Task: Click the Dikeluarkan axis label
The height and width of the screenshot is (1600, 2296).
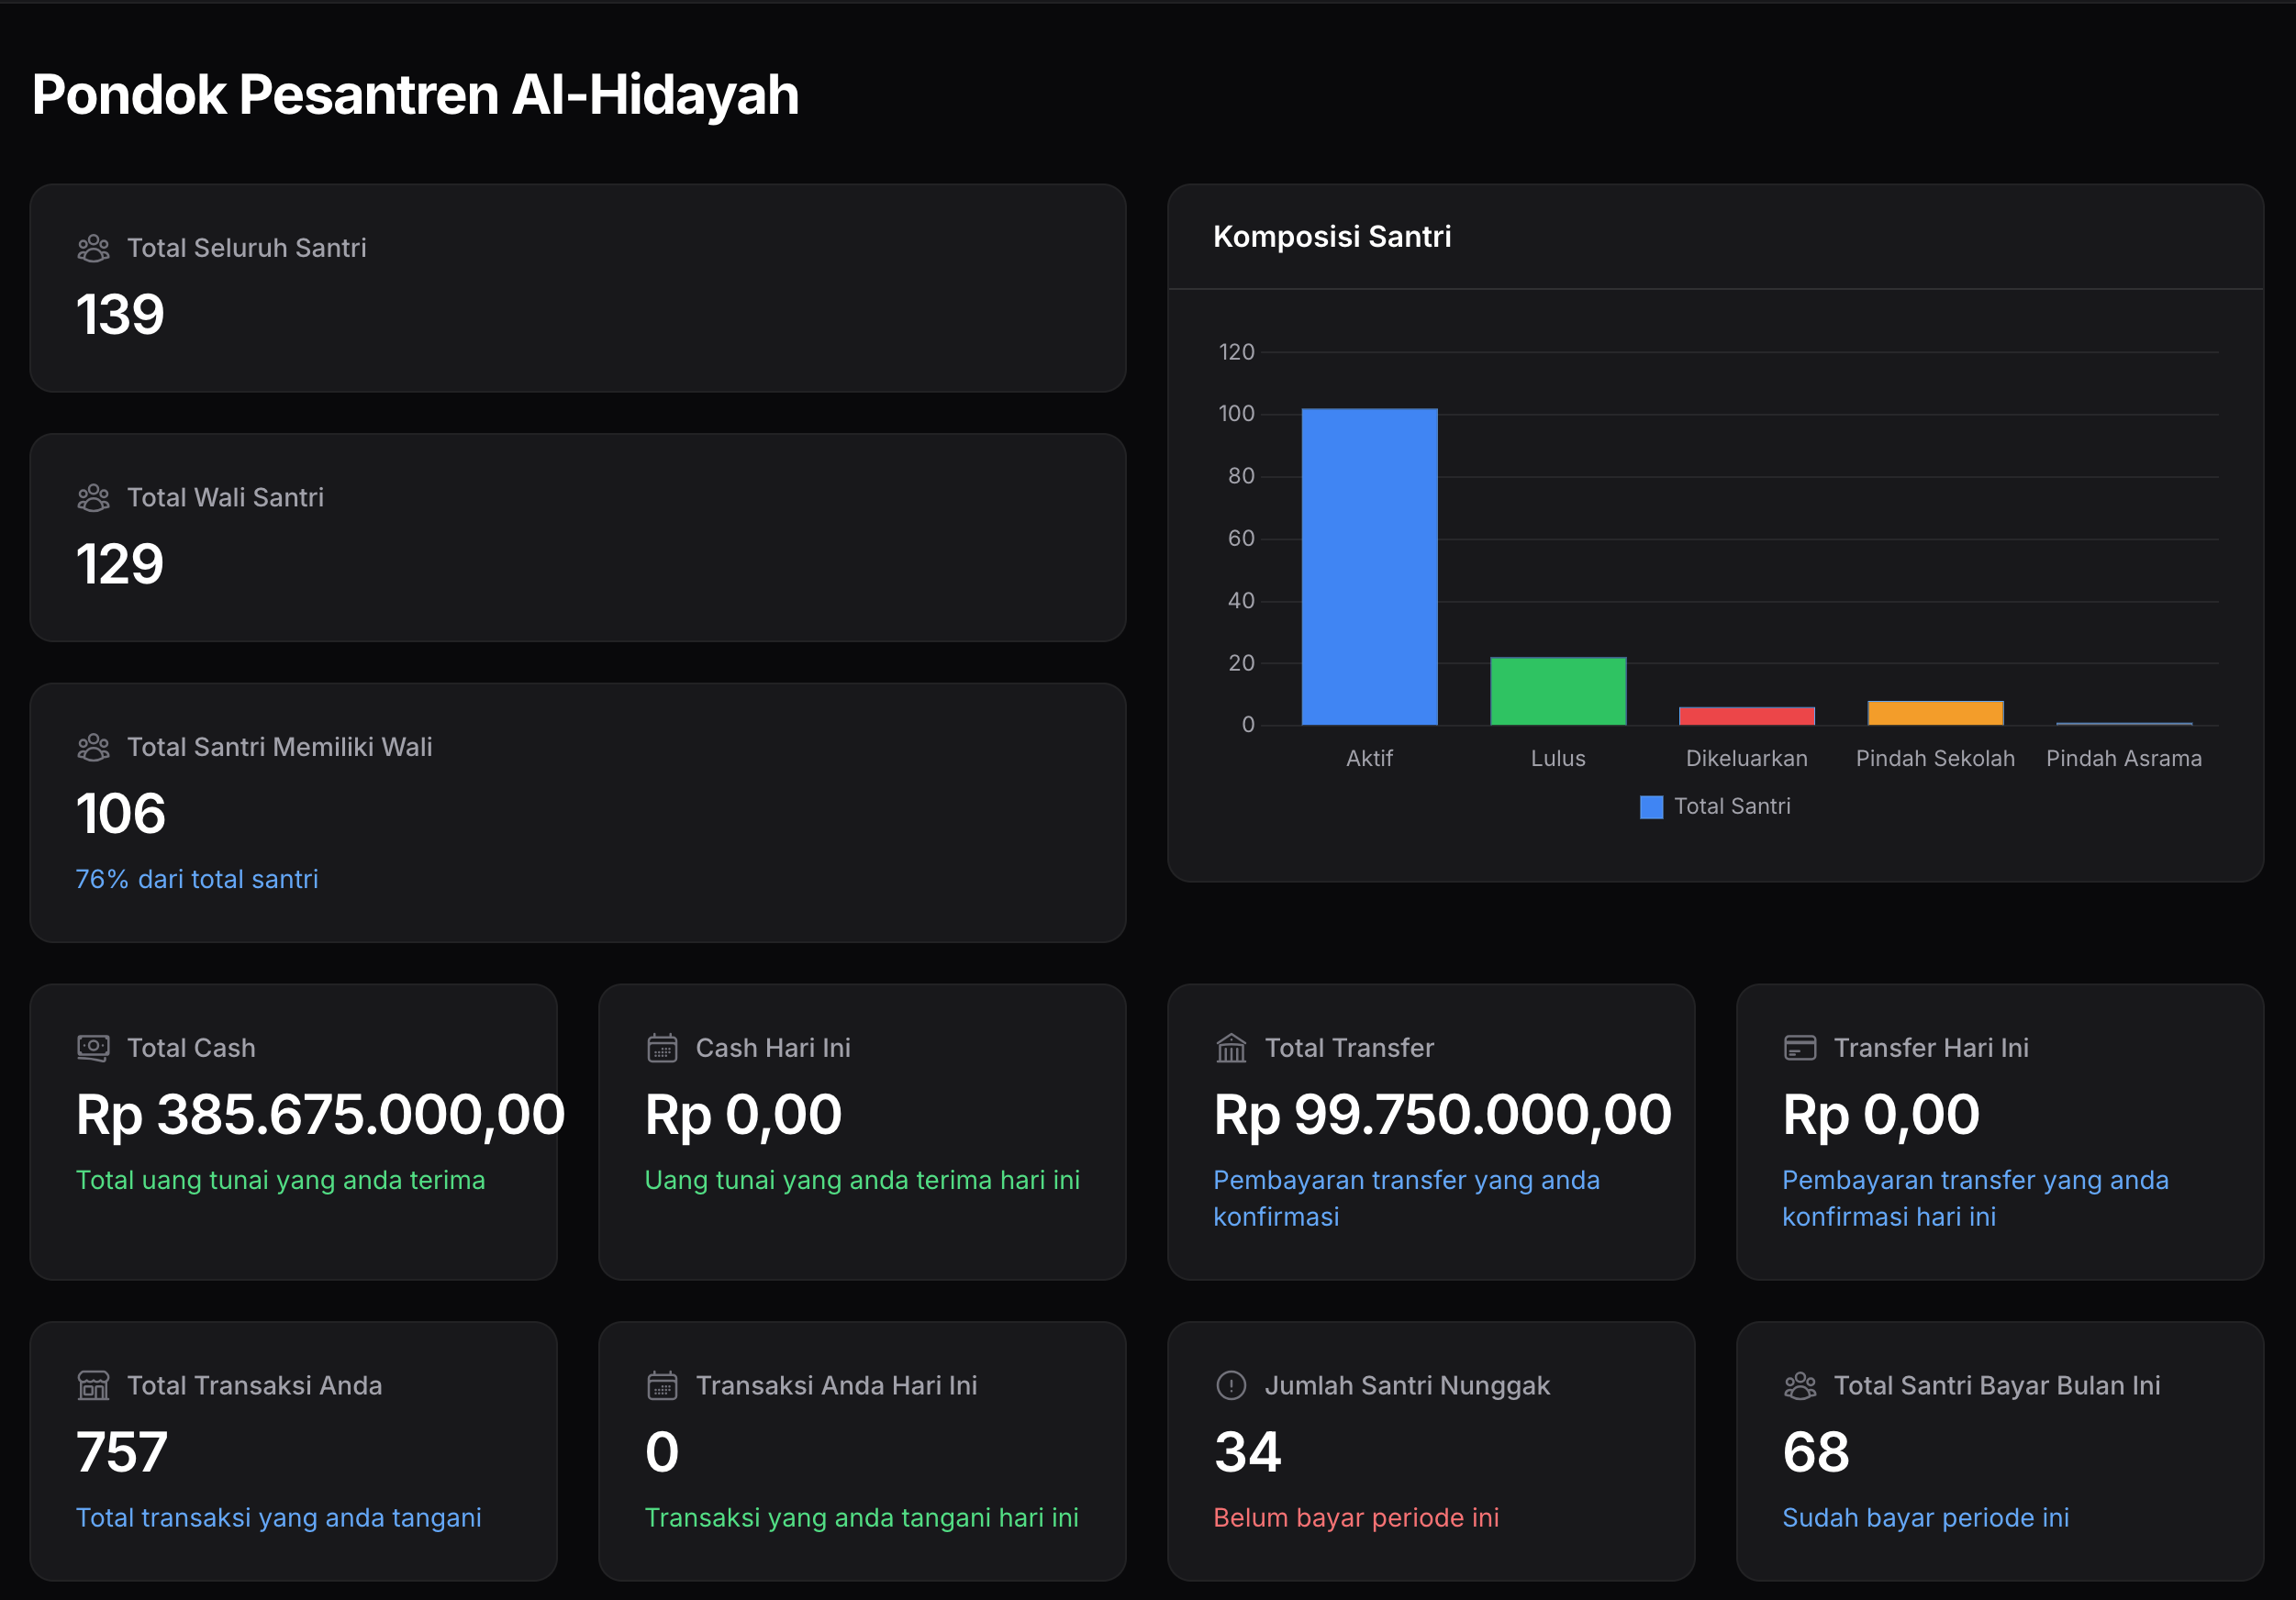Action: pos(1746,759)
